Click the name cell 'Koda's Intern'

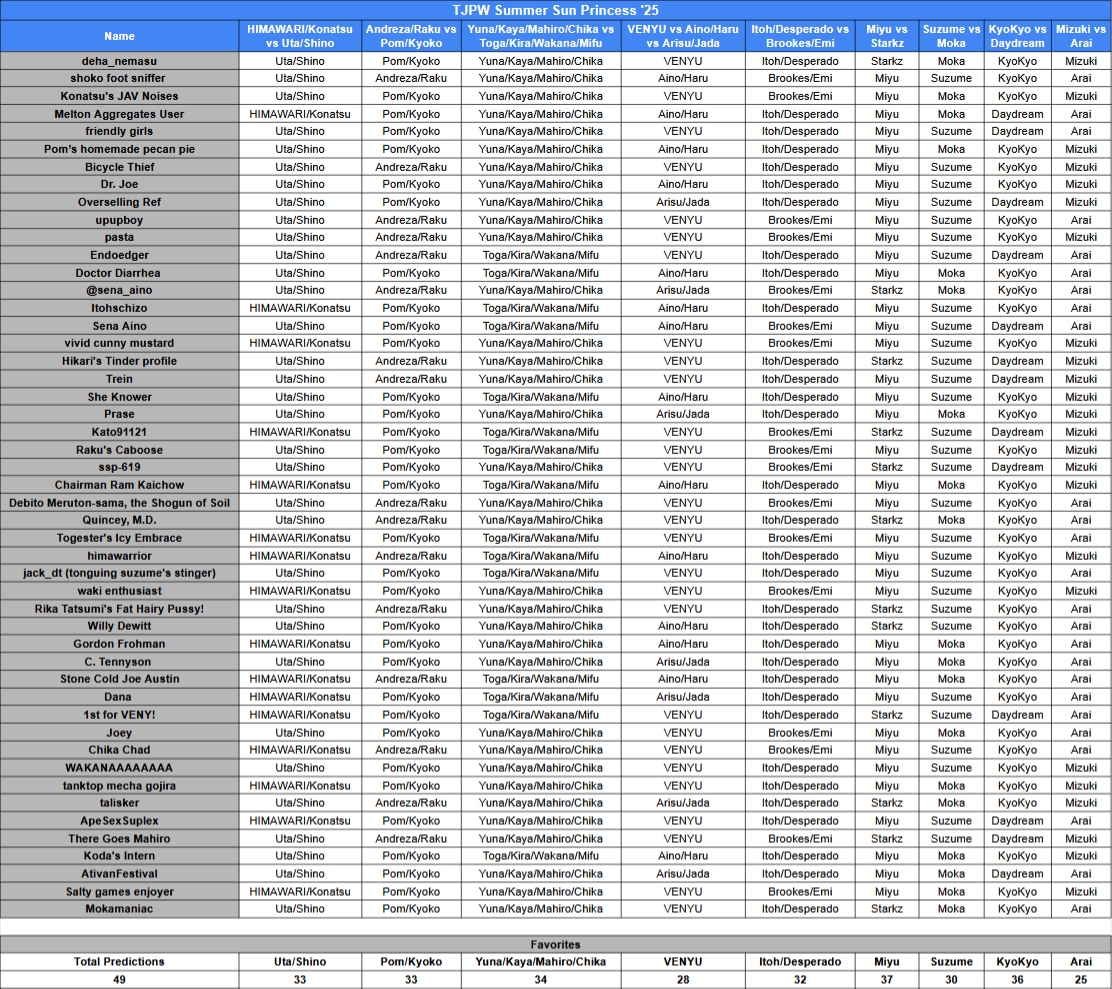click(x=119, y=856)
